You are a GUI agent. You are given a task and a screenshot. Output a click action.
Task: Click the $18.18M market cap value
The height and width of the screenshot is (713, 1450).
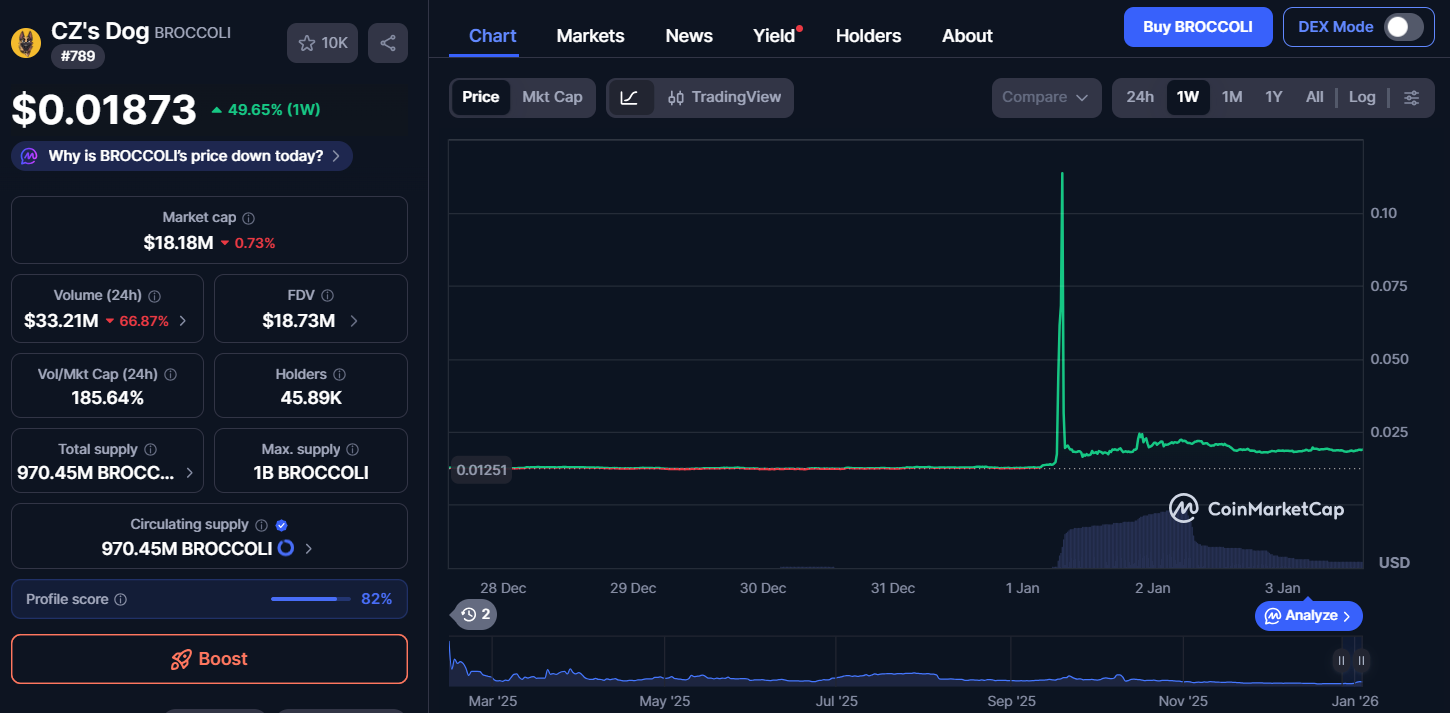[x=178, y=242]
